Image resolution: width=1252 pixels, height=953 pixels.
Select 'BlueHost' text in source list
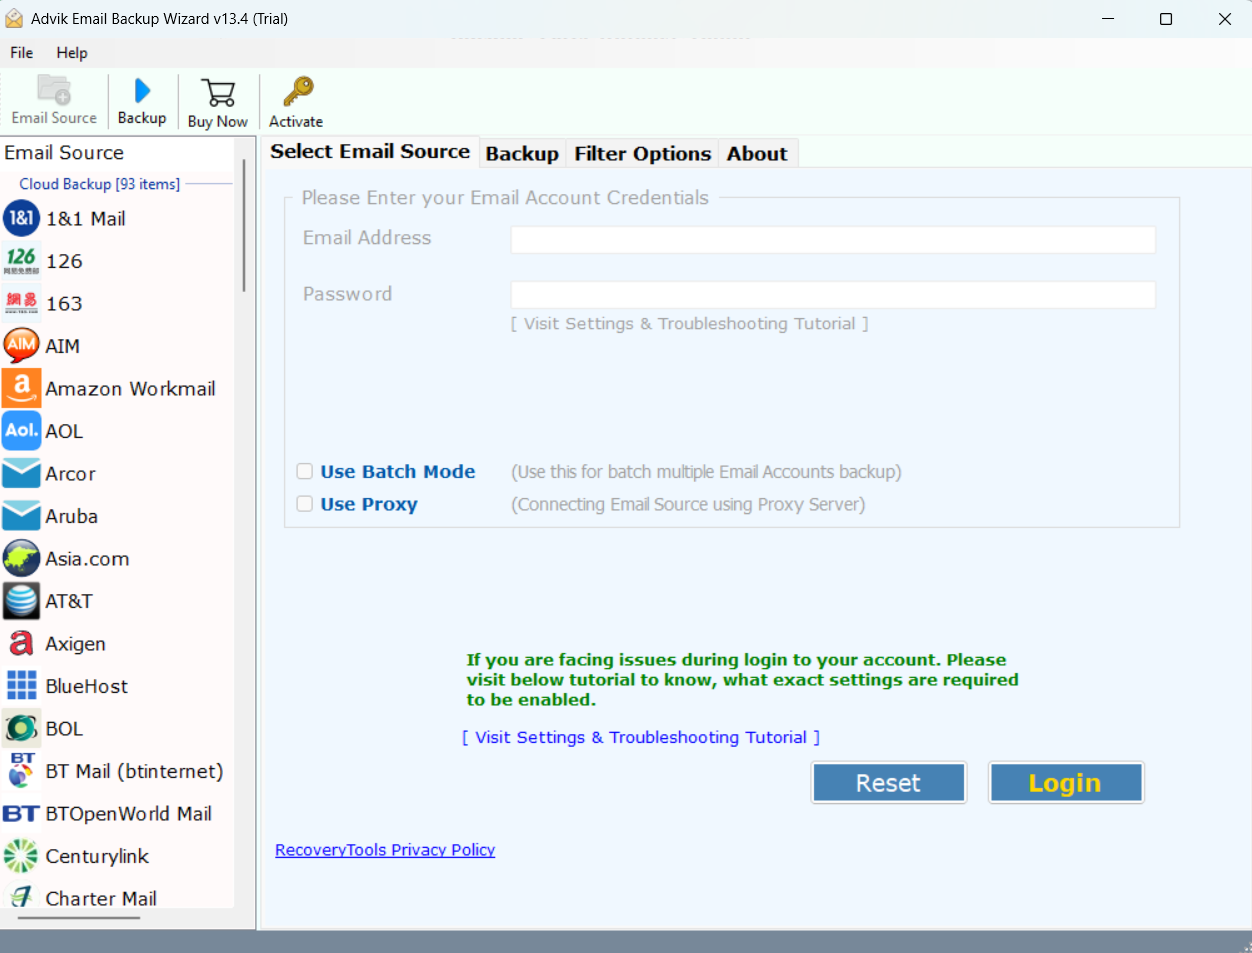[87, 686]
